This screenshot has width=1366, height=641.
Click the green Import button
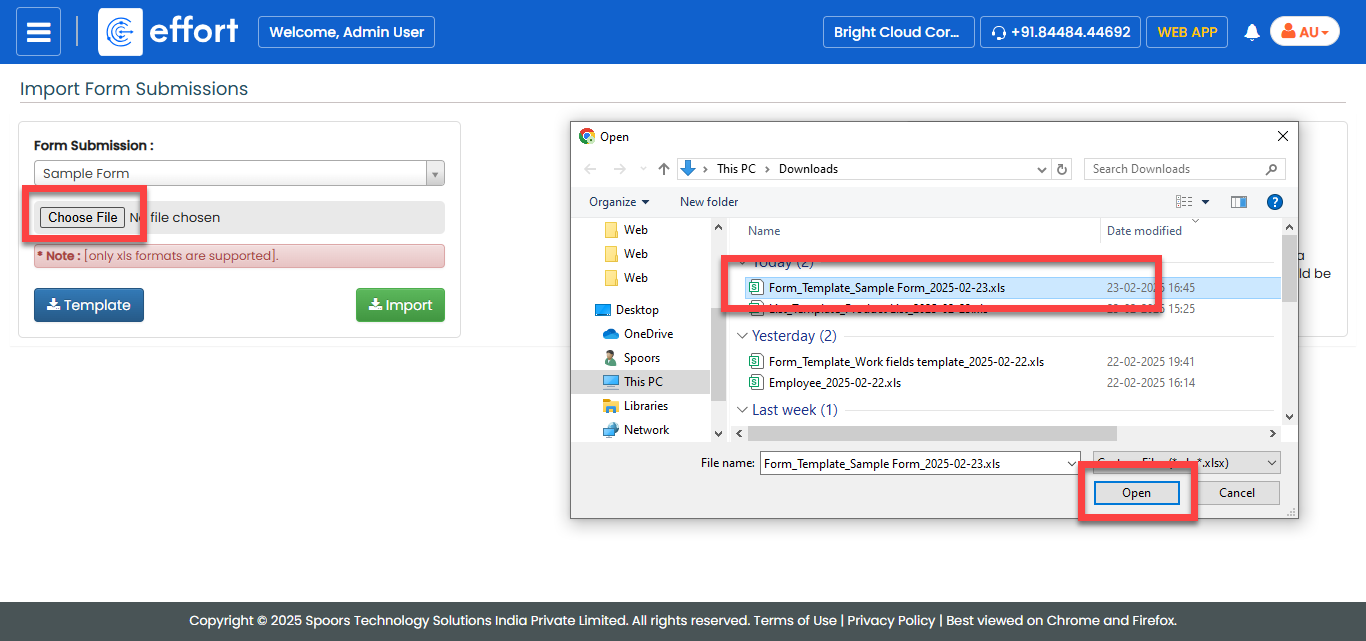click(x=400, y=305)
